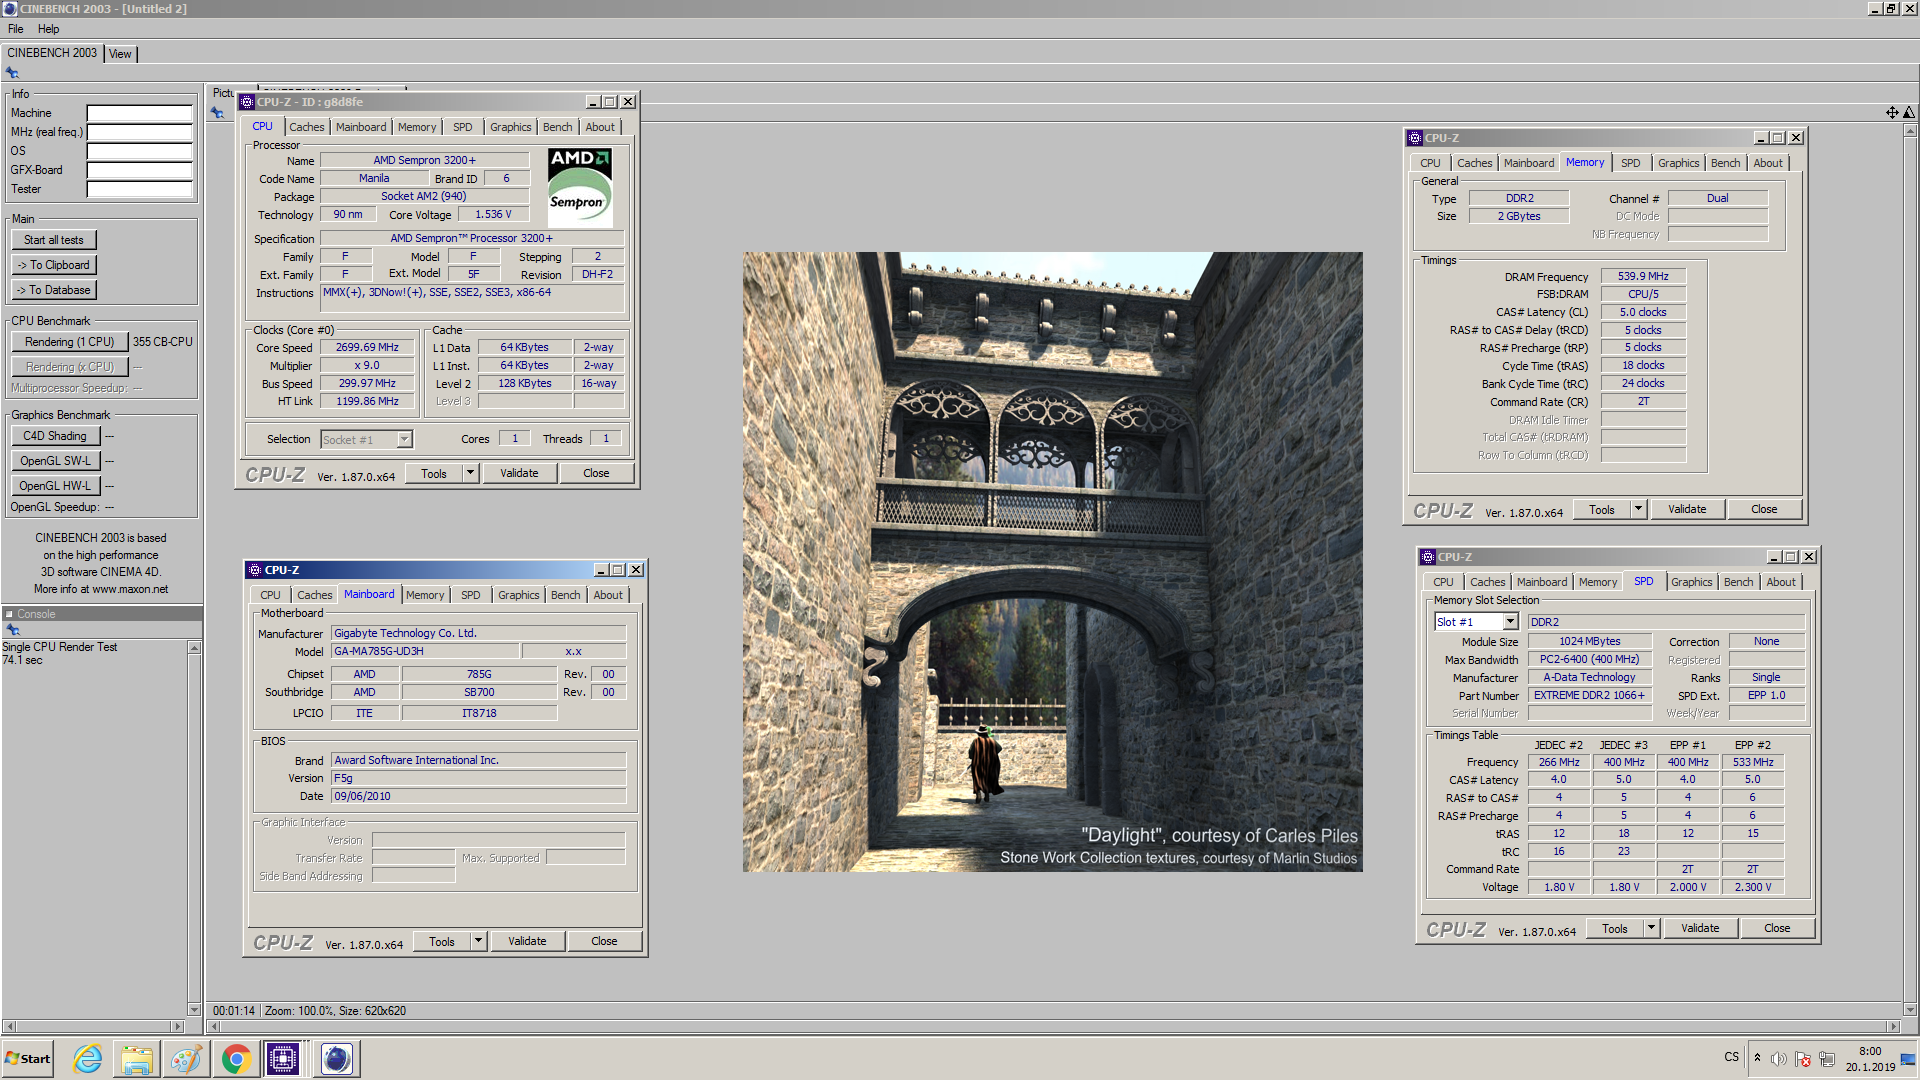The width and height of the screenshot is (1920, 1080).
Task: Open Caches tab in CPU-Z ID g8d8fe window
Action: point(307,127)
